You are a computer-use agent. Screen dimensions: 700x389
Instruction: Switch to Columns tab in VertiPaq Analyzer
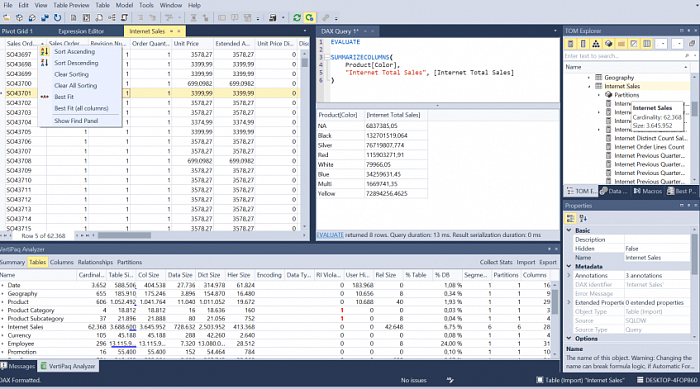click(62, 262)
